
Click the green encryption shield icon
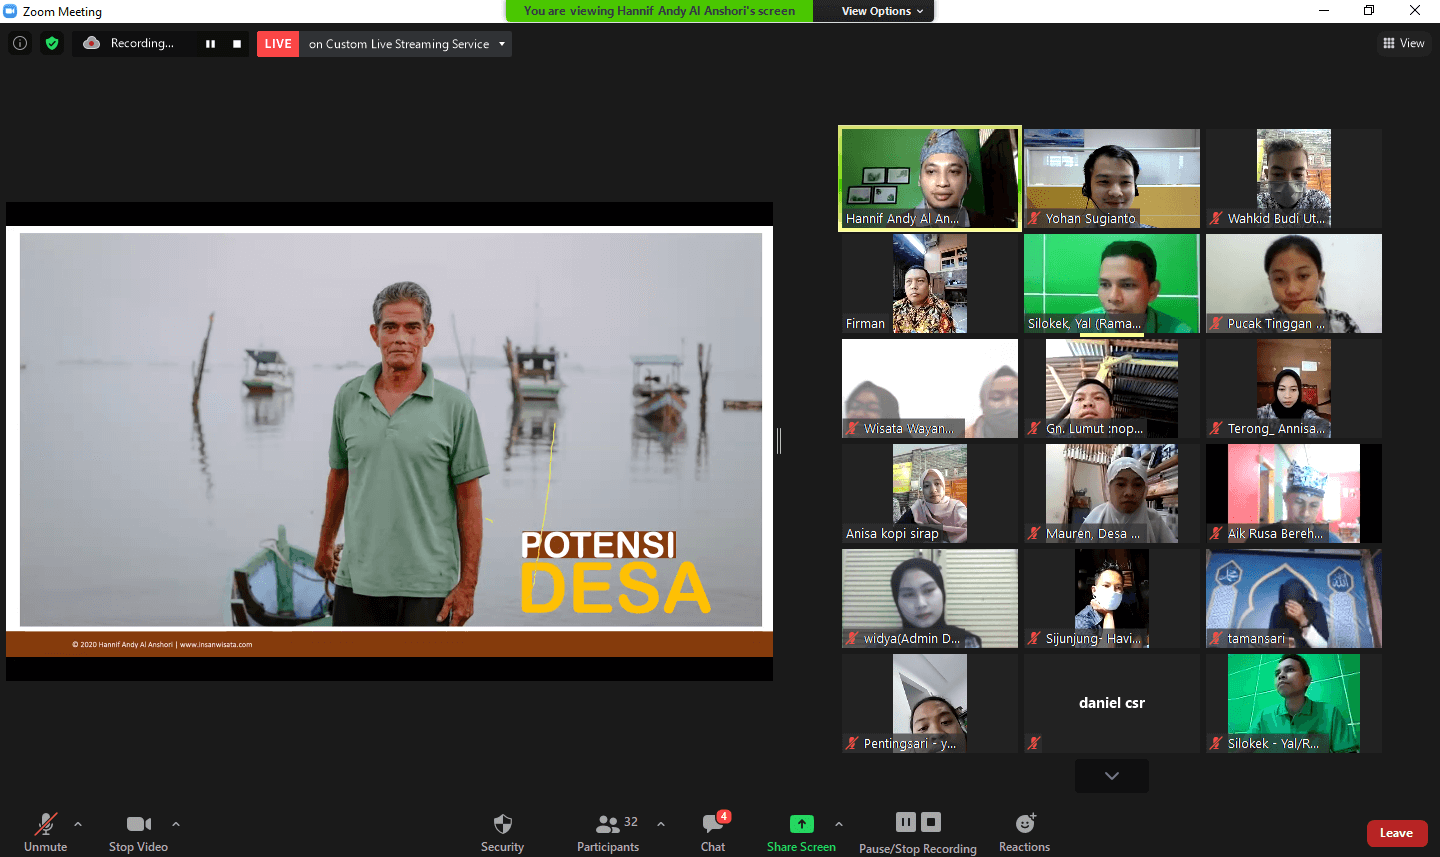coord(52,43)
